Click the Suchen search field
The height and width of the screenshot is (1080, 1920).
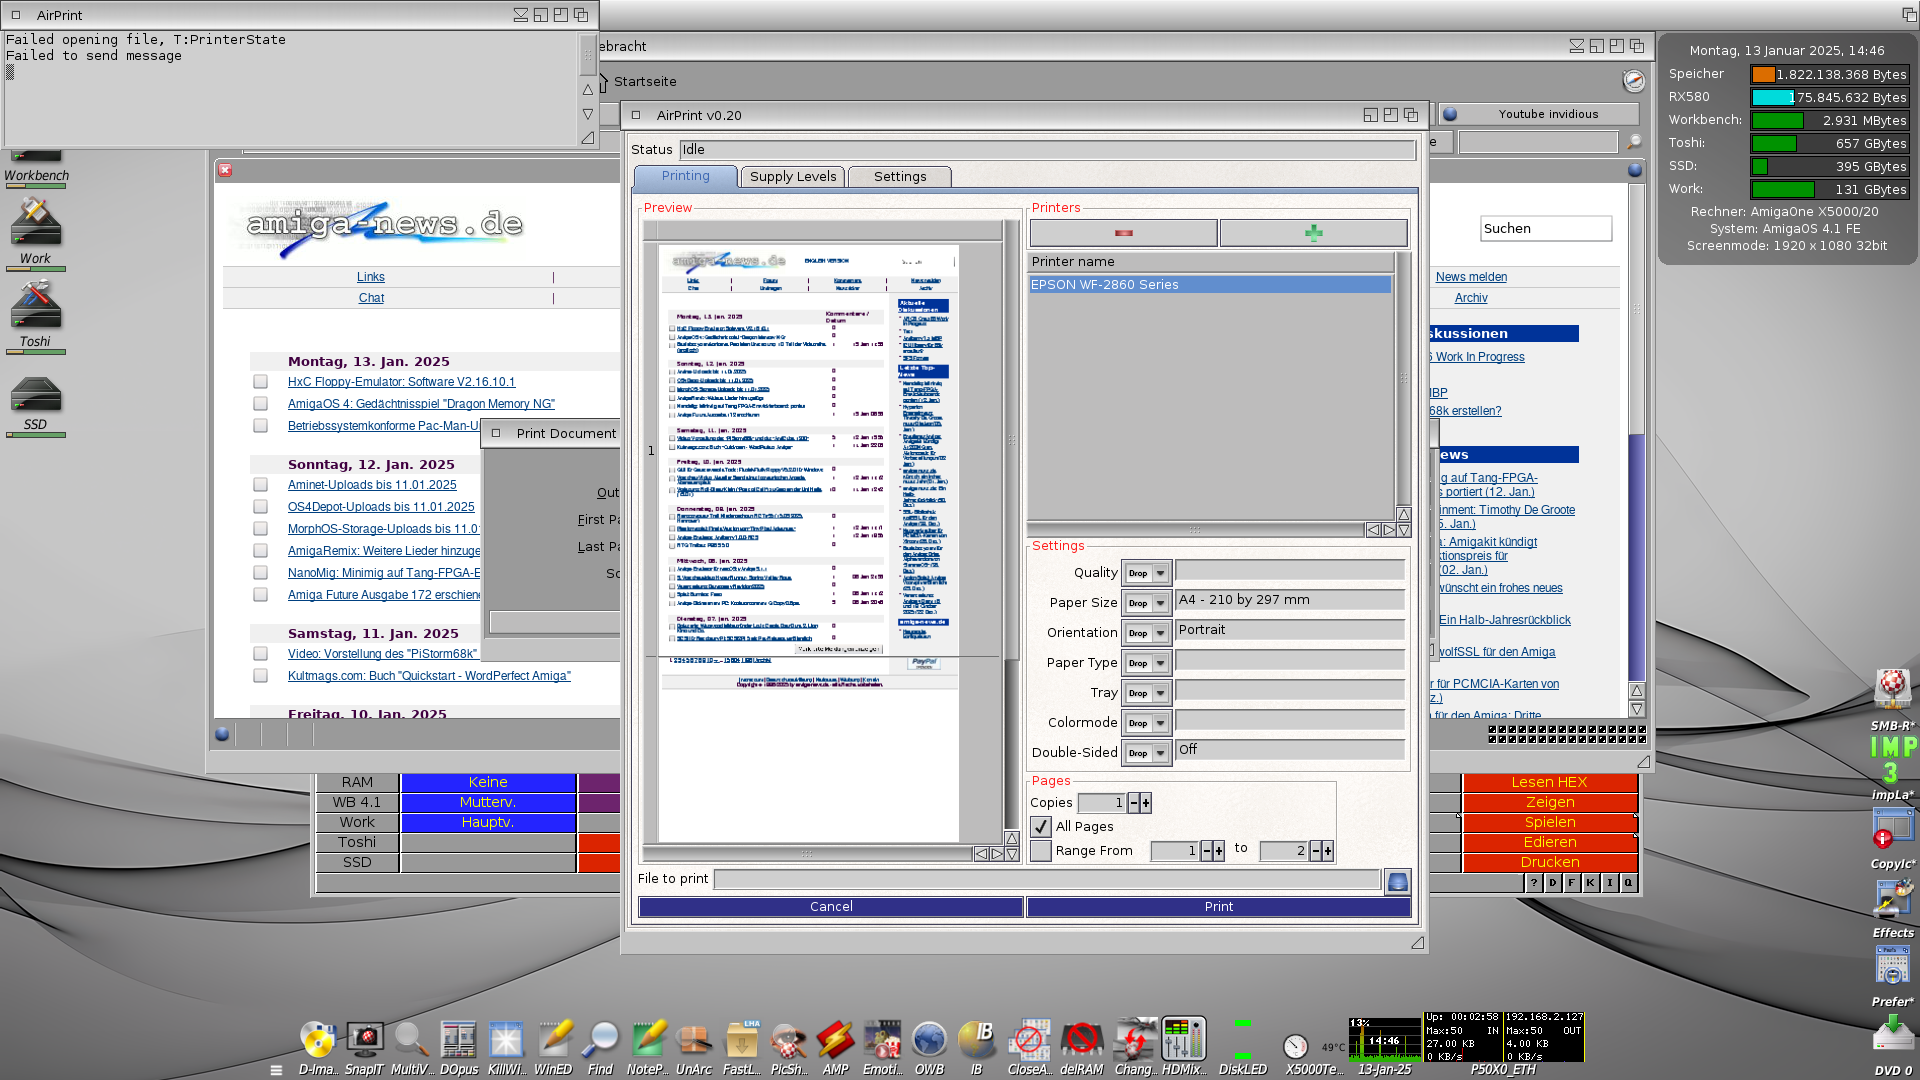click(x=1546, y=229)
